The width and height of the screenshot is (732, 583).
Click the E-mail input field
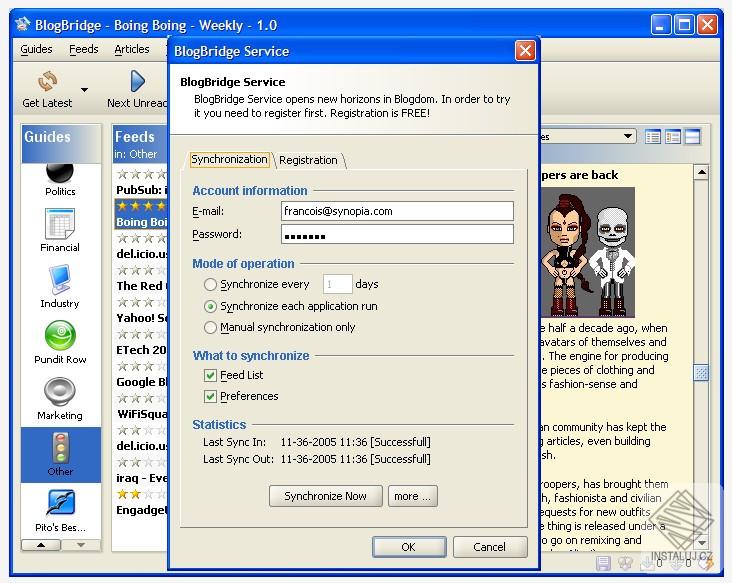coord(397,211)
